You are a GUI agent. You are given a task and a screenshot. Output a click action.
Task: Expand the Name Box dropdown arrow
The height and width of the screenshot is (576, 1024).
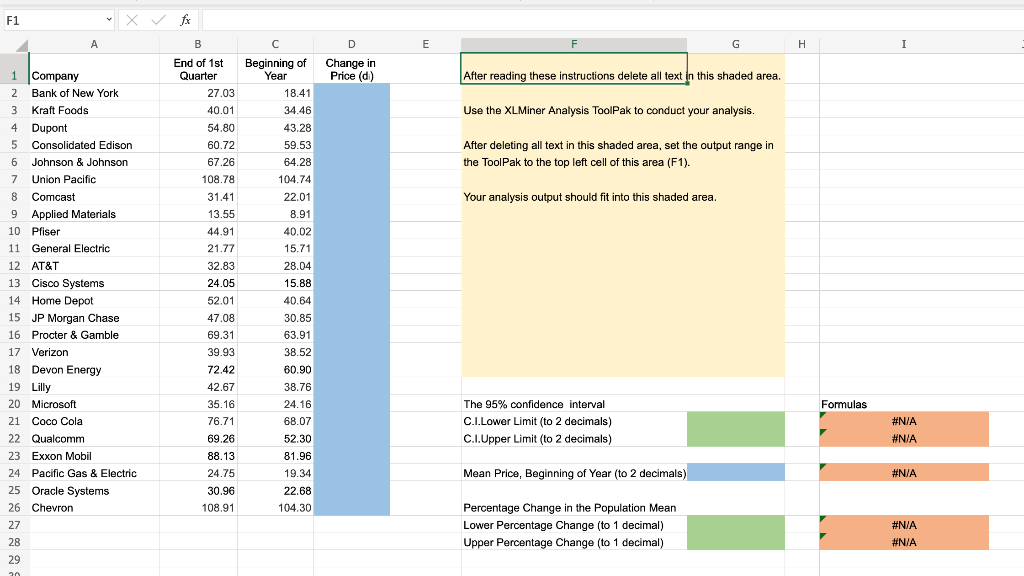tap(108, 20)
